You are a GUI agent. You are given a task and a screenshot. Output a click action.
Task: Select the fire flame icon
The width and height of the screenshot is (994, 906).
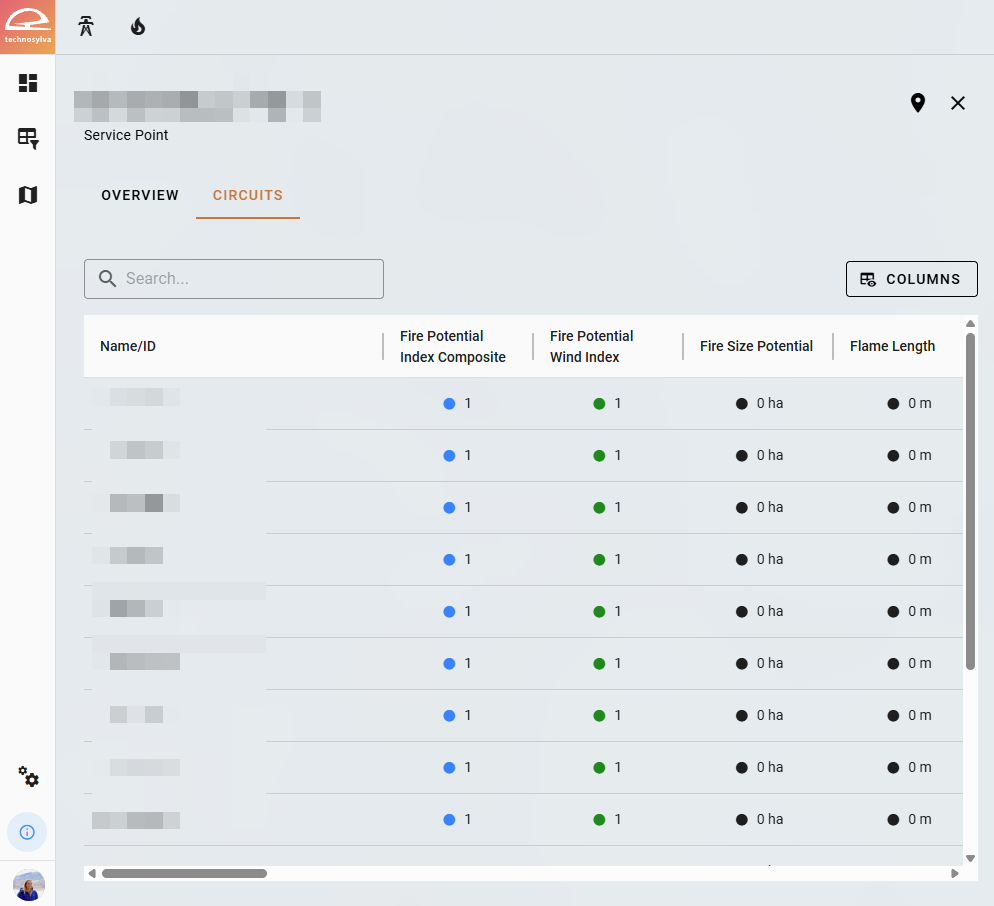(138, 27)
